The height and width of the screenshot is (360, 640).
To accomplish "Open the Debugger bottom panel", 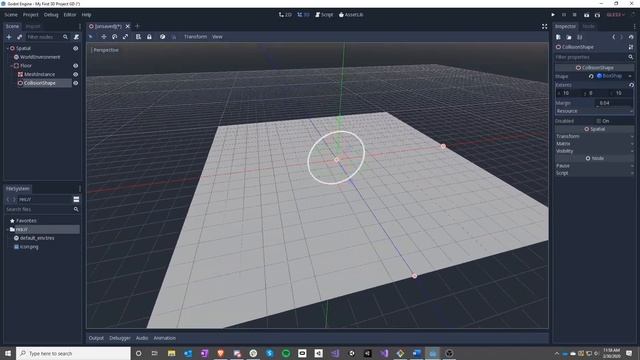I will coord(120,338).
